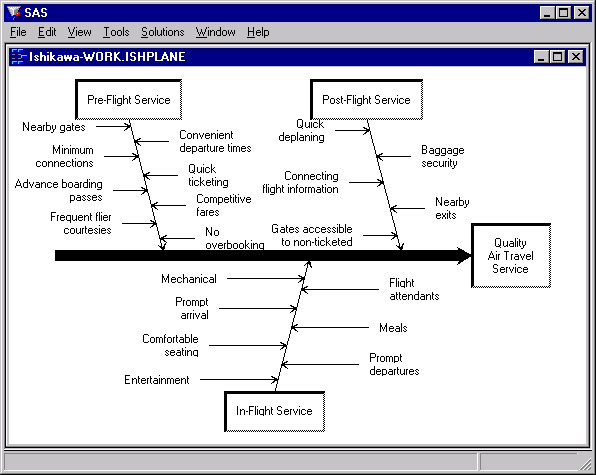Click the 'Convenient departure times' label
The height and width of the screenshot is (475, 596).
[x=215, y=141]
